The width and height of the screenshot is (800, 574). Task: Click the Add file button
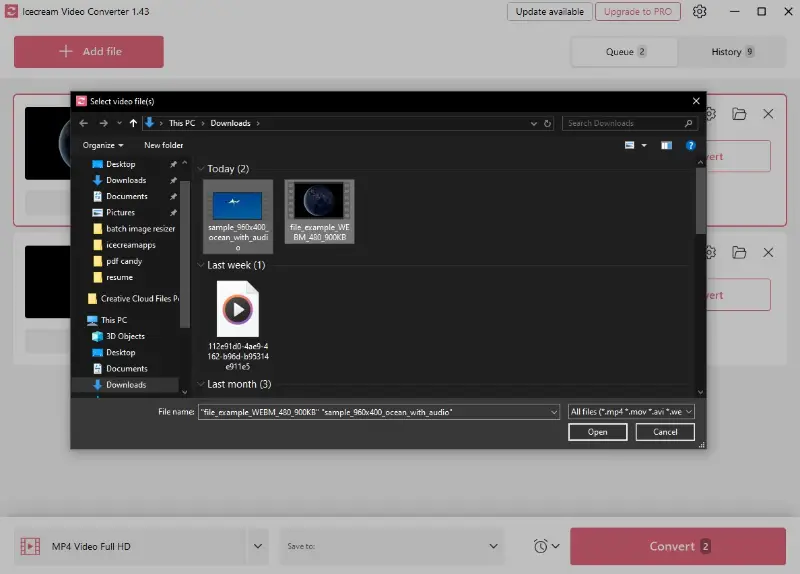(89, 52)
